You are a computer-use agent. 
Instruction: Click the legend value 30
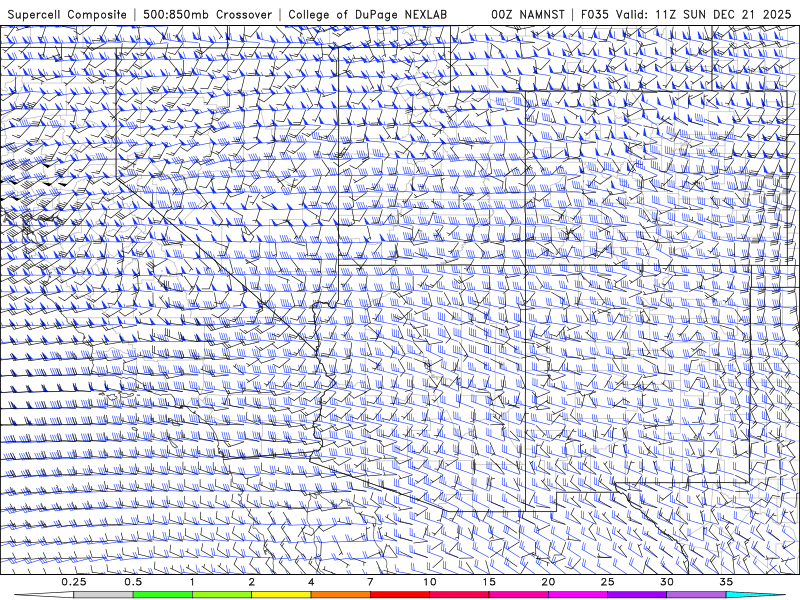pos(667,582)
